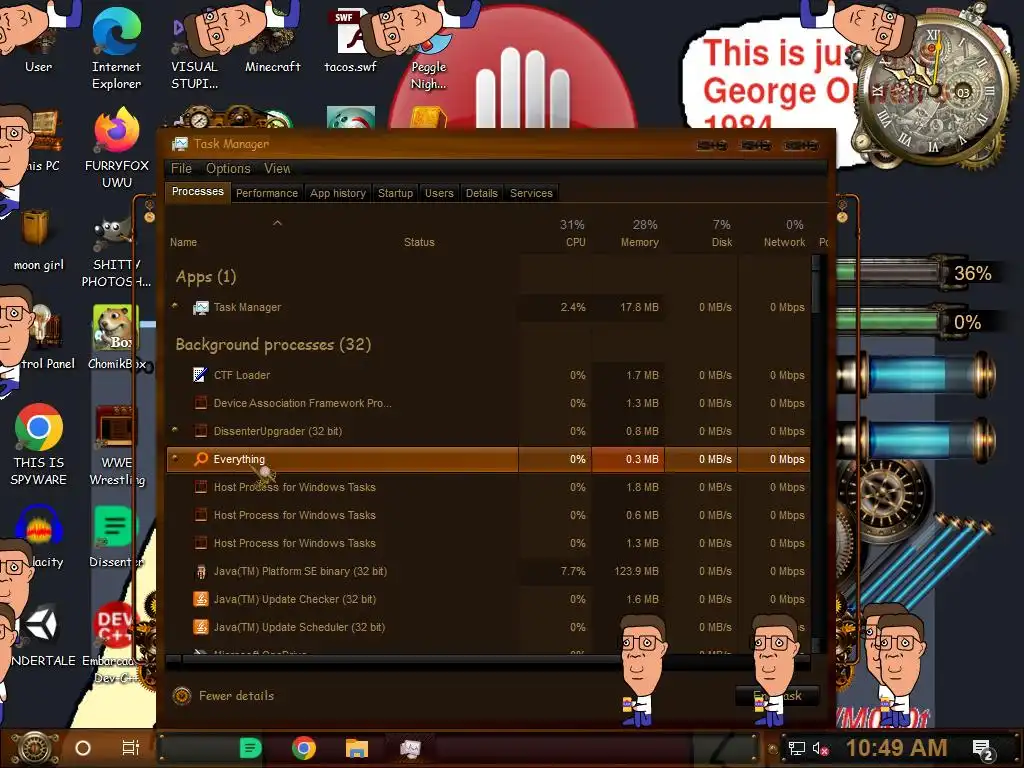Click the Fewer details link

[236, 696]
